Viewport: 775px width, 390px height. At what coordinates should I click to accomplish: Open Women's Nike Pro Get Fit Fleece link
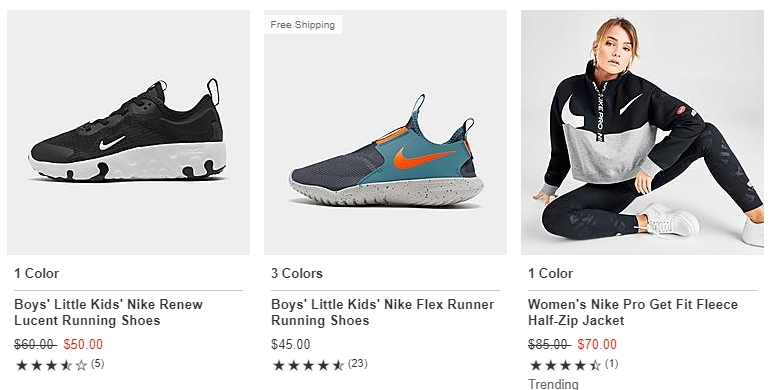tap(633, 312)
